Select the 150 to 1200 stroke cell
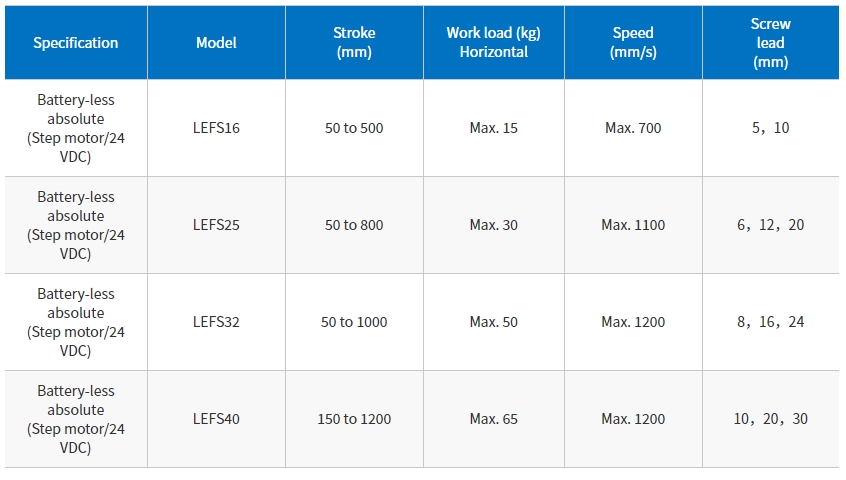846x480 pixels. click(x=354, y=419)
